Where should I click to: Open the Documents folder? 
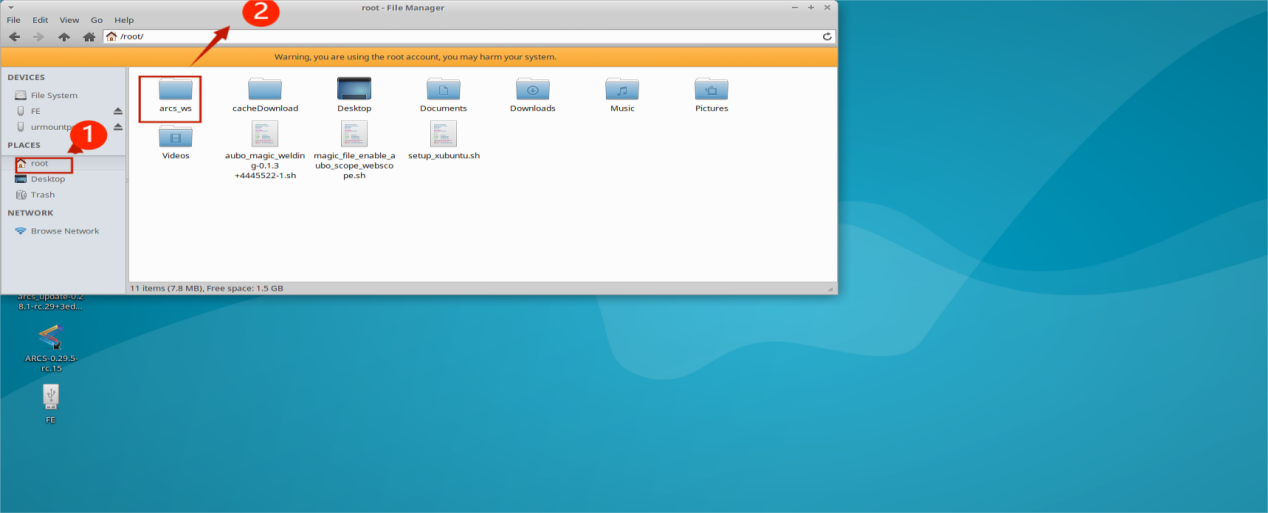coord(443,96)
